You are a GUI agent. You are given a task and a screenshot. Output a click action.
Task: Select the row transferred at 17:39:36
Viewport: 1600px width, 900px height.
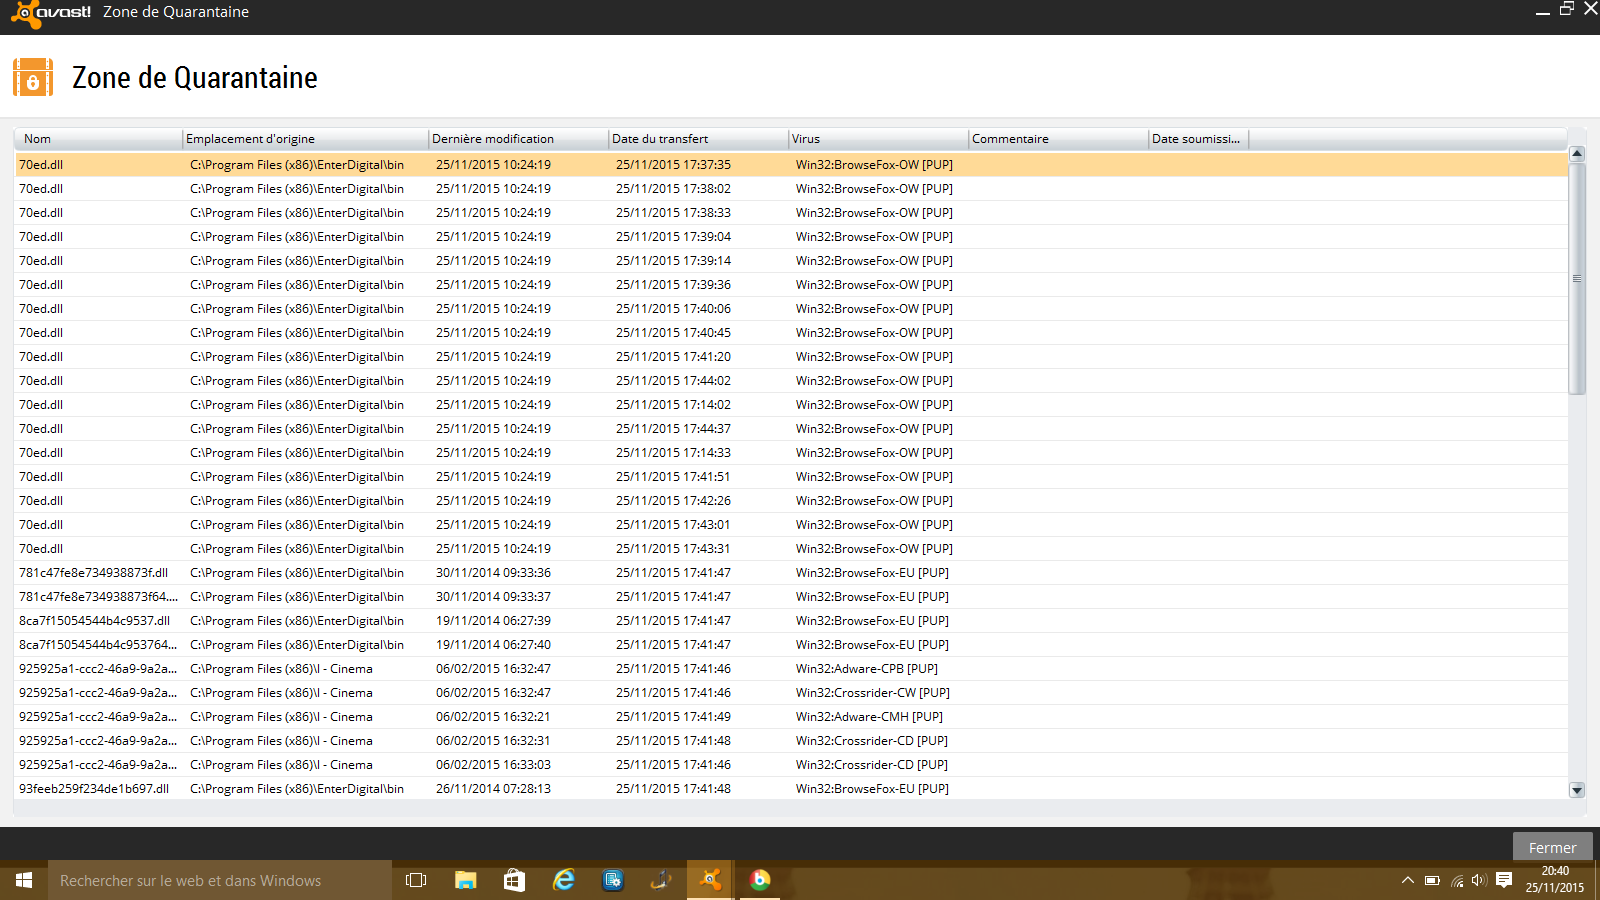[791, 285]
